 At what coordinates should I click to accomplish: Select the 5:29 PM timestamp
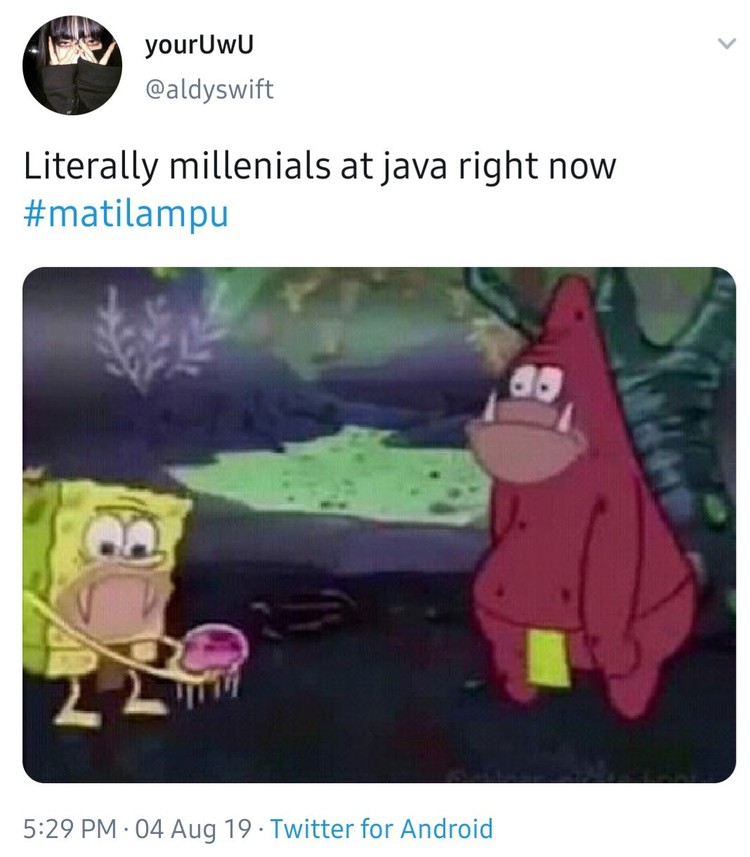[x=70, y=829]
